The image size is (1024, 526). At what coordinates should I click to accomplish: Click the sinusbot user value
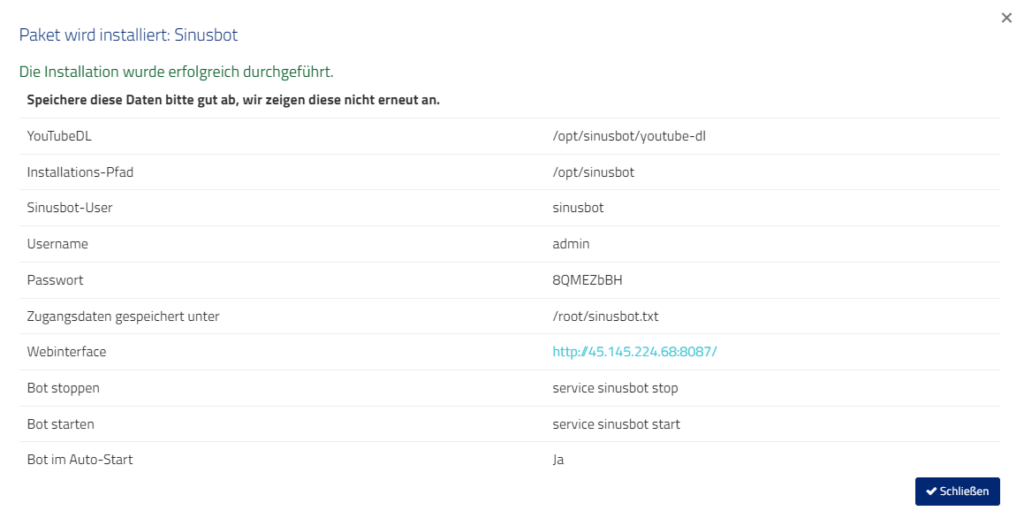(x=578, y=208)
